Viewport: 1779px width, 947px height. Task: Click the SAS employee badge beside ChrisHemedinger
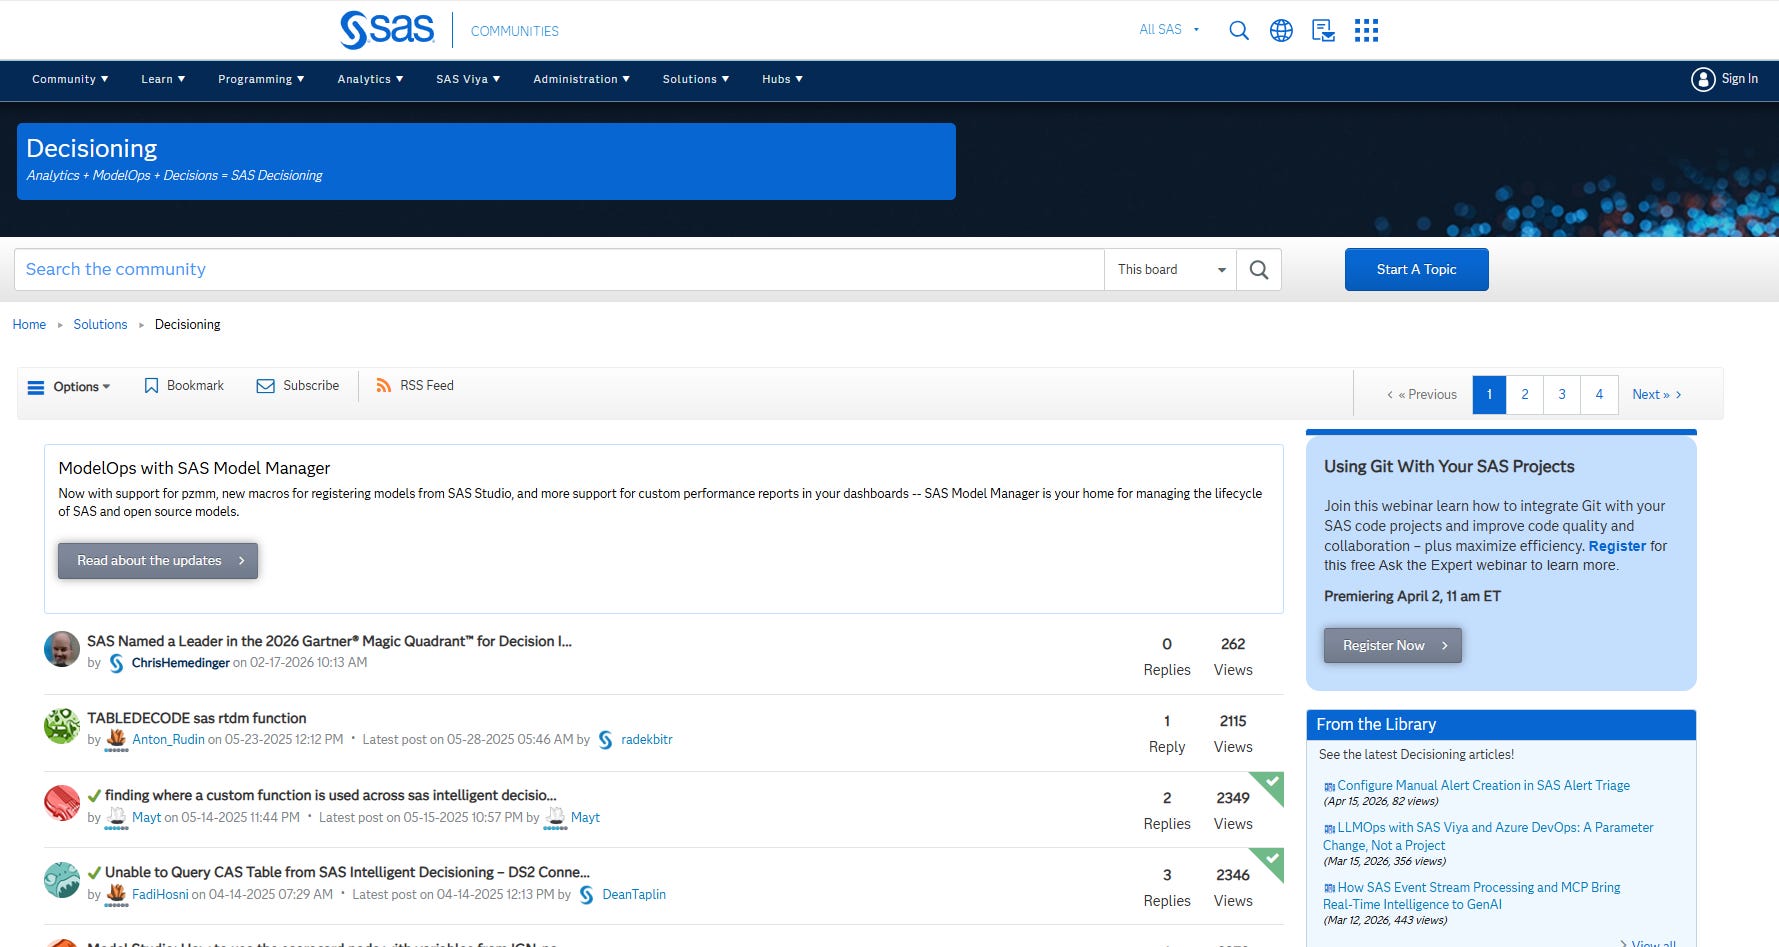(117, 663)
